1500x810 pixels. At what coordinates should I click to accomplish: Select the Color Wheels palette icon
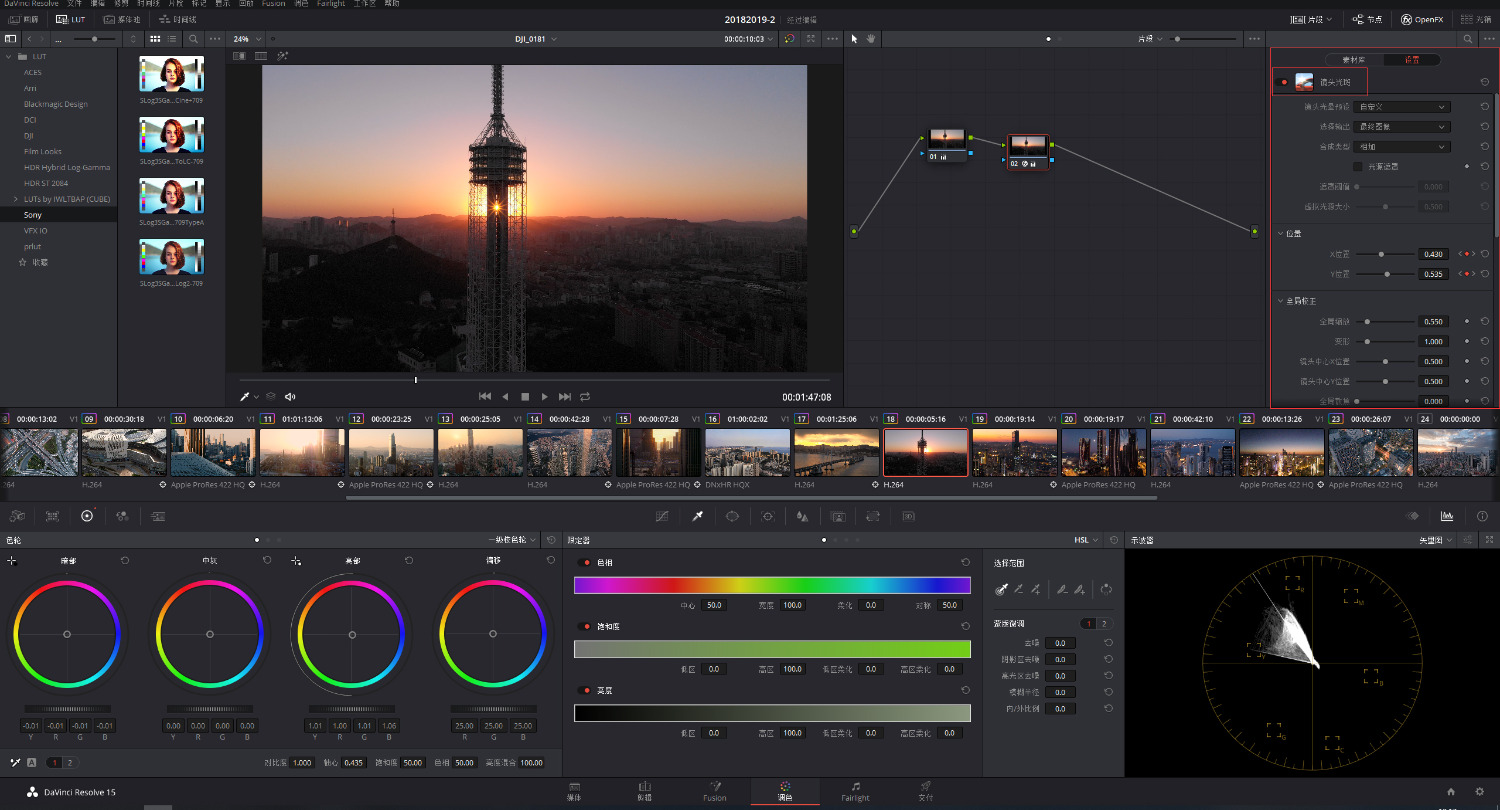click(87, 516)
